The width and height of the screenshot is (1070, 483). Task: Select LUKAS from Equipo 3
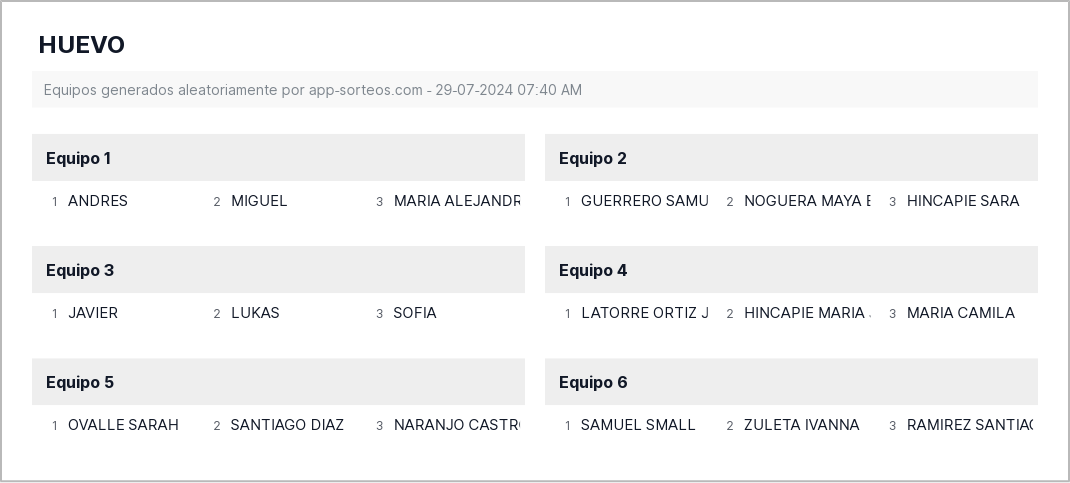(255, 313)
